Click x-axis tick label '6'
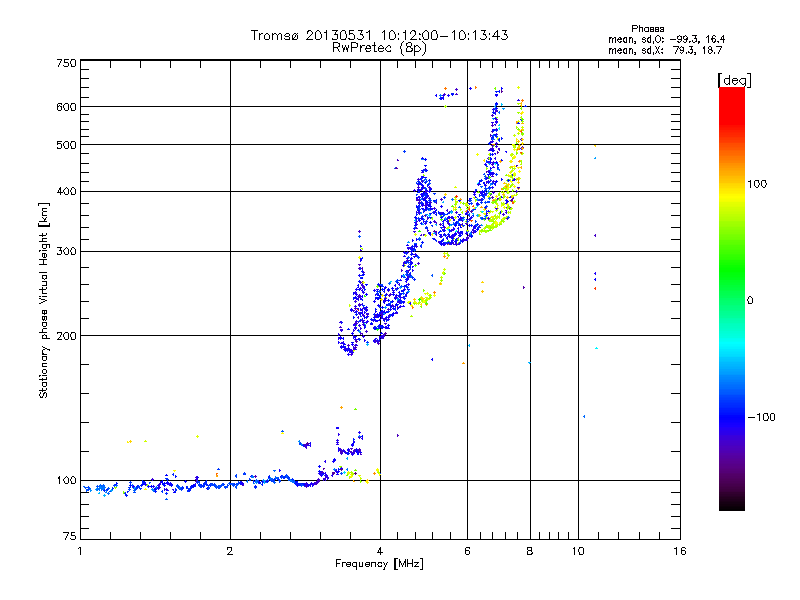This screenshot has width=800, height=600. click(x=467, y=551)
